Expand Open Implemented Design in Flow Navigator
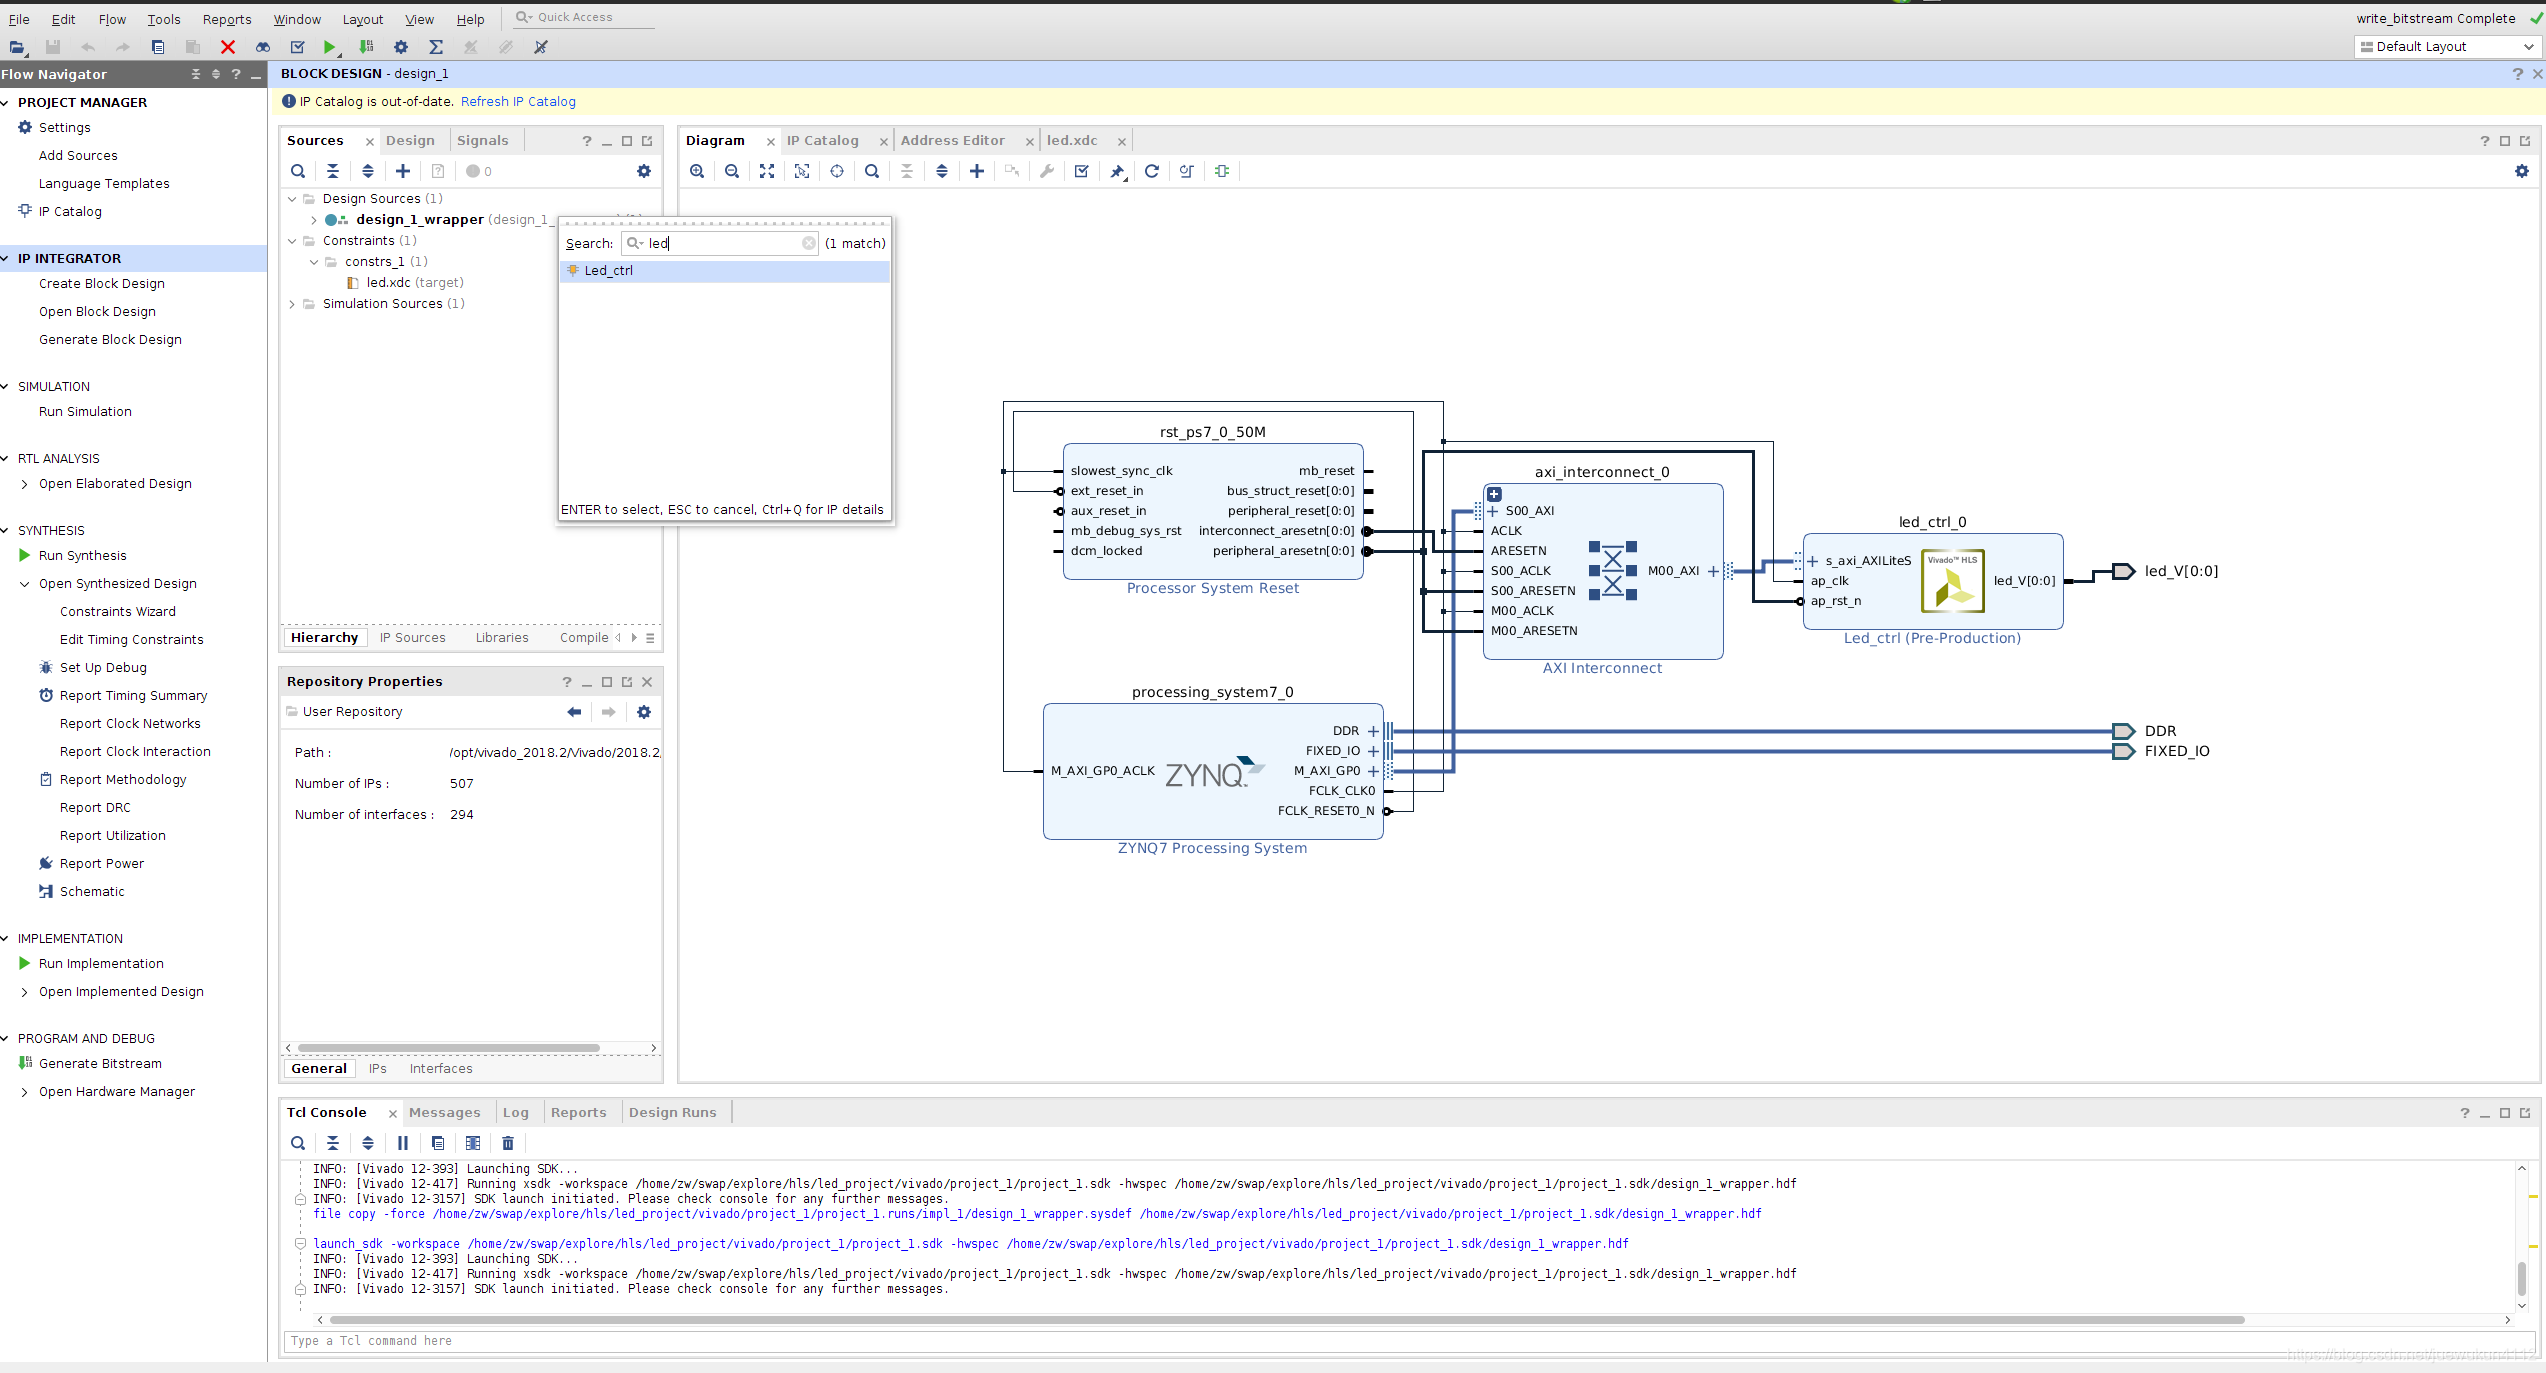The height and width of the screenshot is (1373, 2546). [25, 992]
